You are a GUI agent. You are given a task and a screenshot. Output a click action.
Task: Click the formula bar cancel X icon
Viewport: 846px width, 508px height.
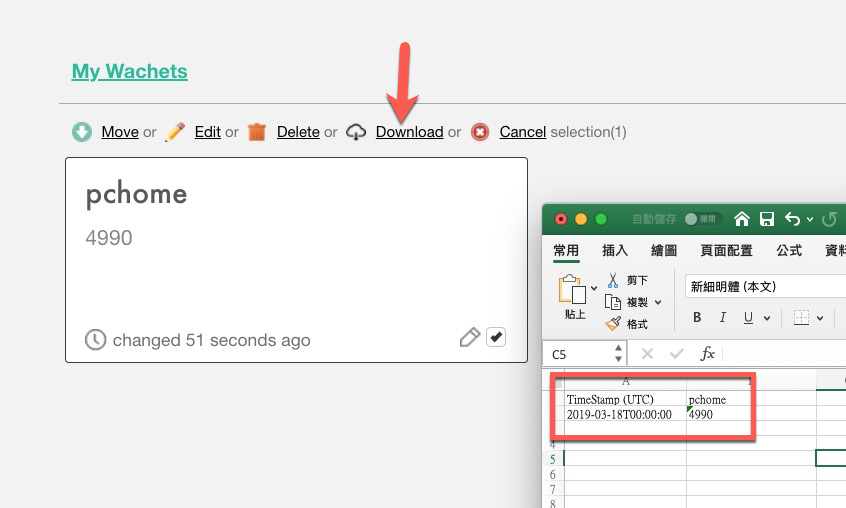647,354
